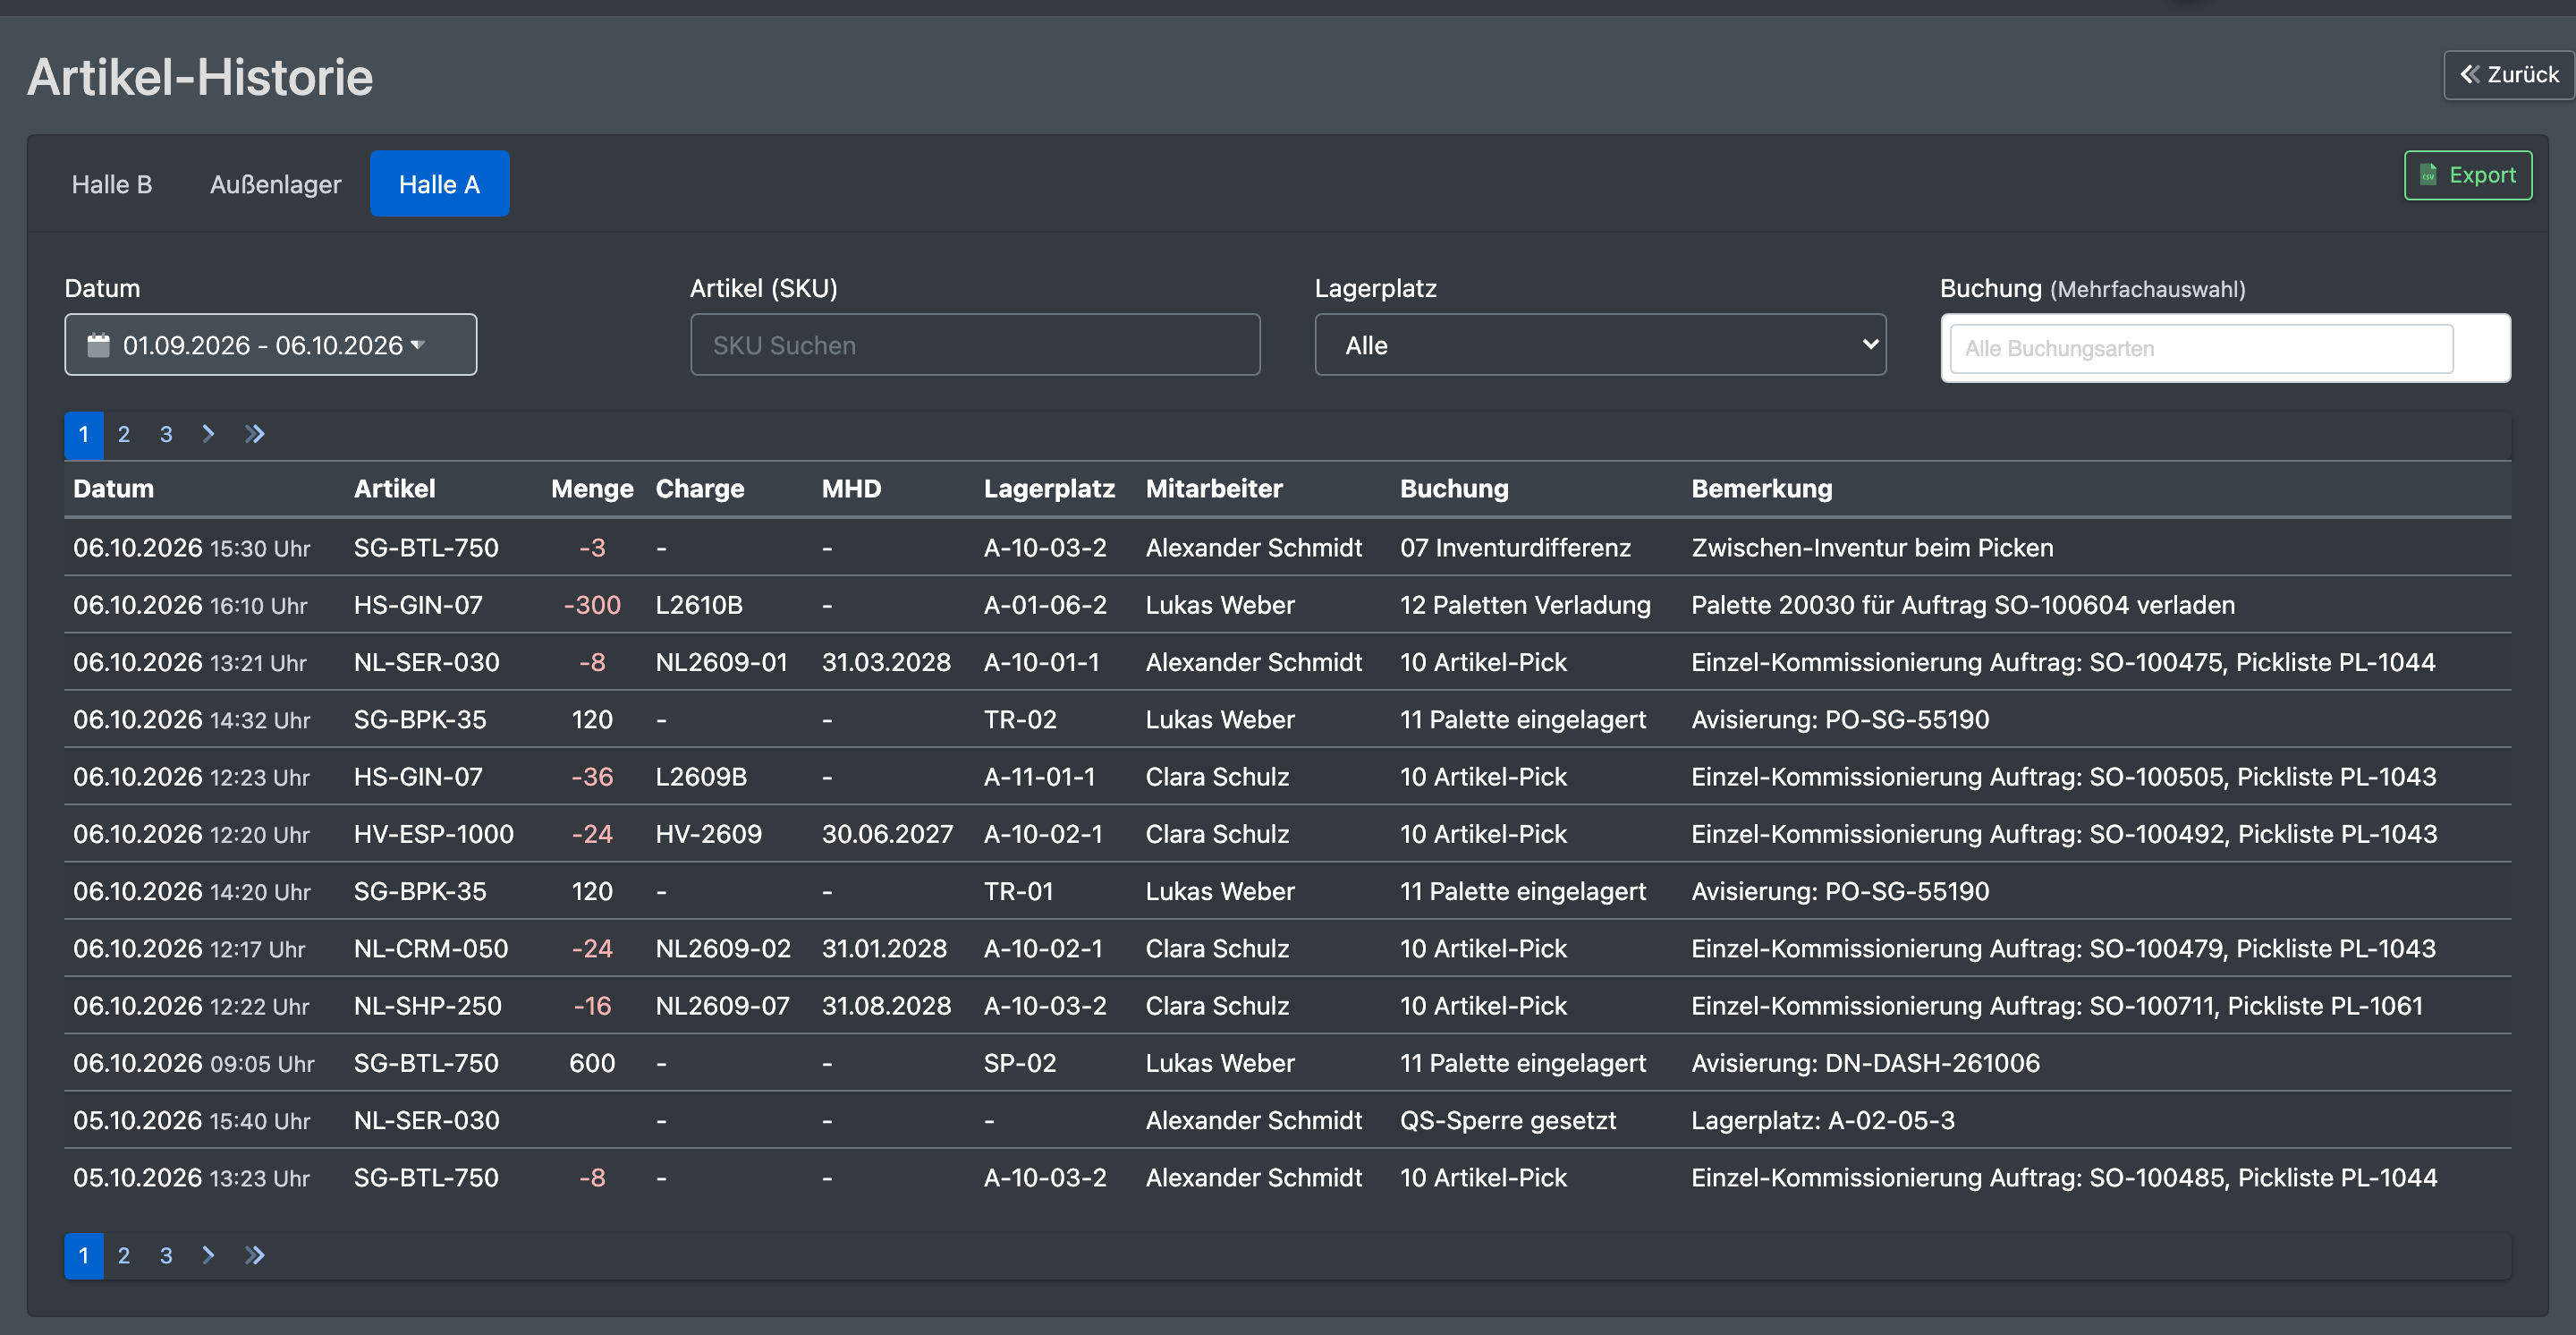Screen dimensions: 2576x1335
Task: Click the Artikel column header
Action: [x=395, y=489]
